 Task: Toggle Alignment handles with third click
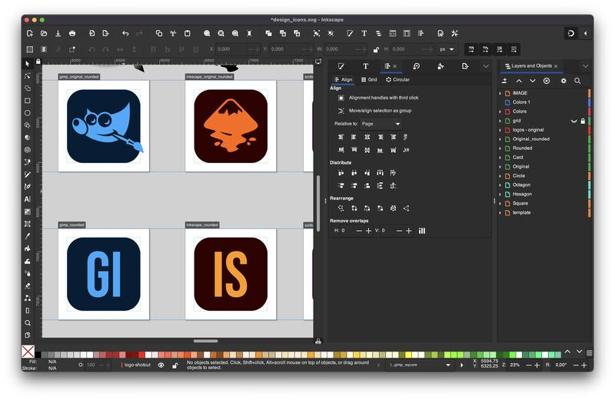pyautogui.click(x=341, y=98)
